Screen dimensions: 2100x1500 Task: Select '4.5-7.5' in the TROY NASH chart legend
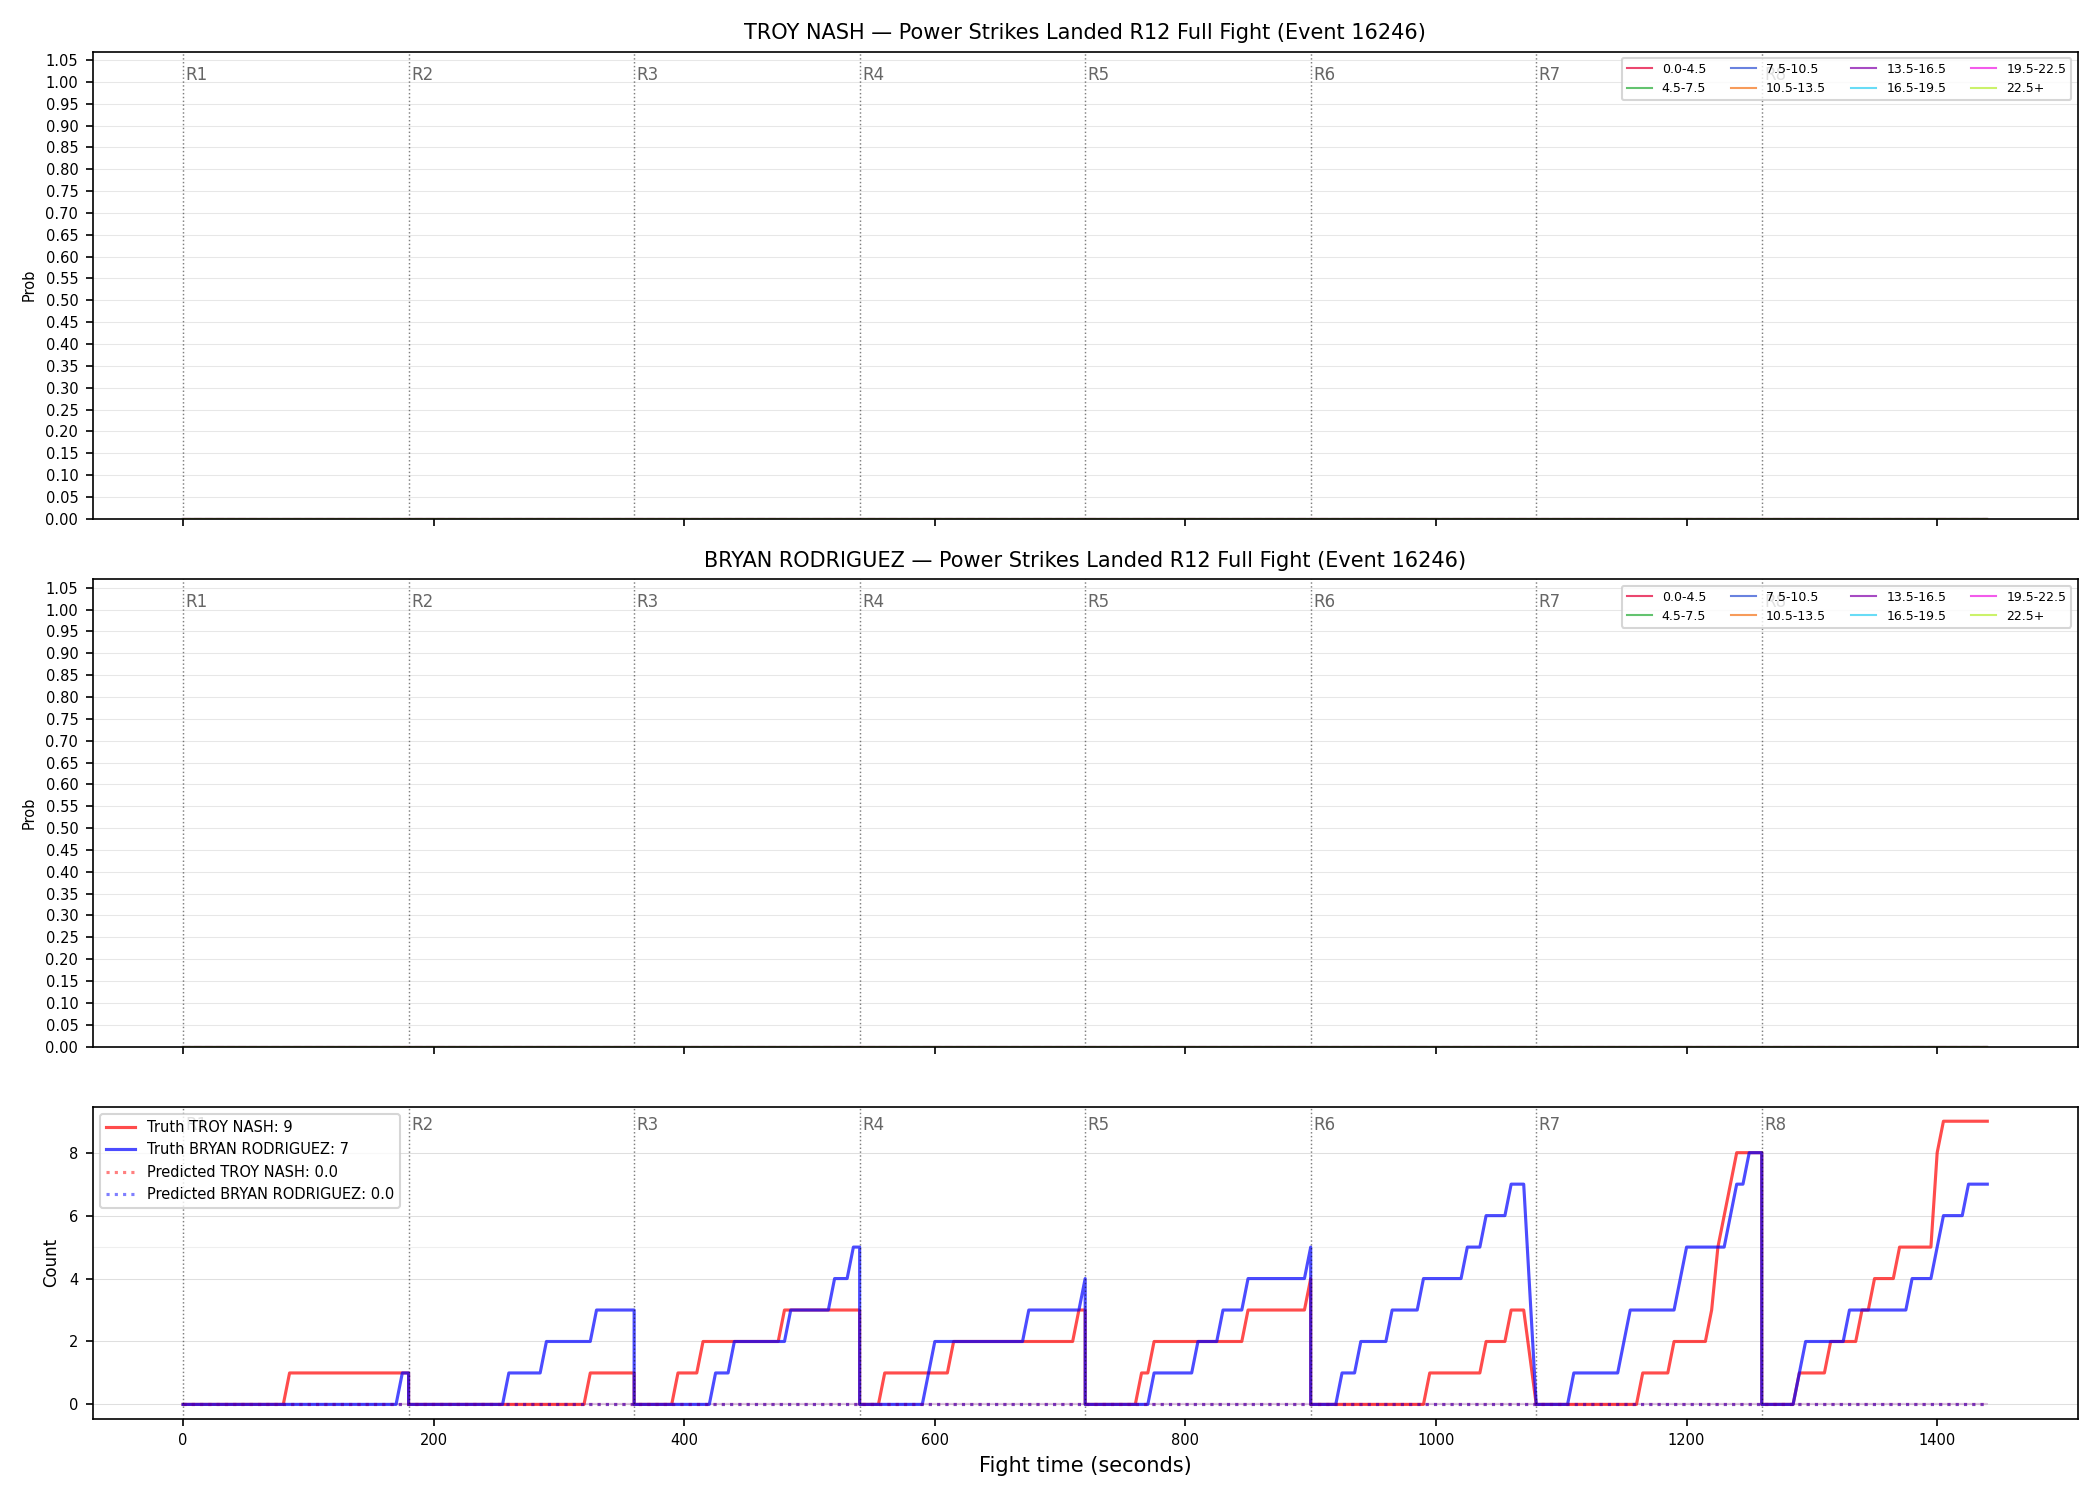tap(1667, 88)
